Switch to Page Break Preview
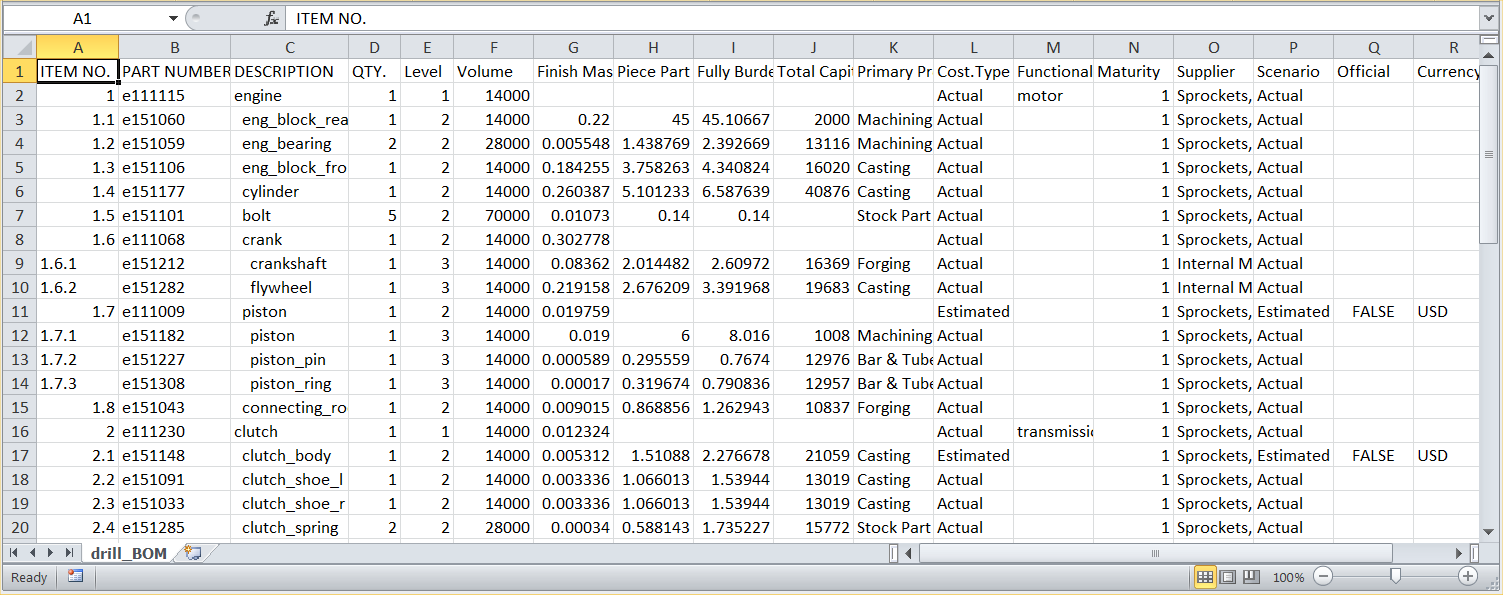Viewport: 1503px width, 595px height. pyautogui.click(x=1250, y=577)
